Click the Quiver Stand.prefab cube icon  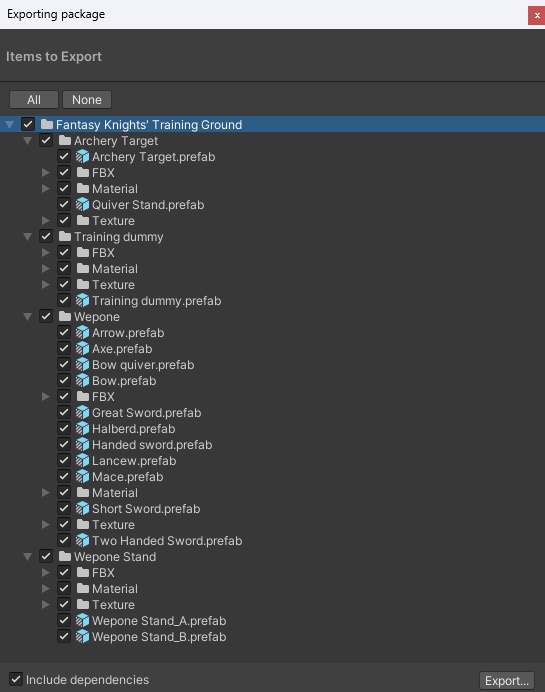point(82,204)
